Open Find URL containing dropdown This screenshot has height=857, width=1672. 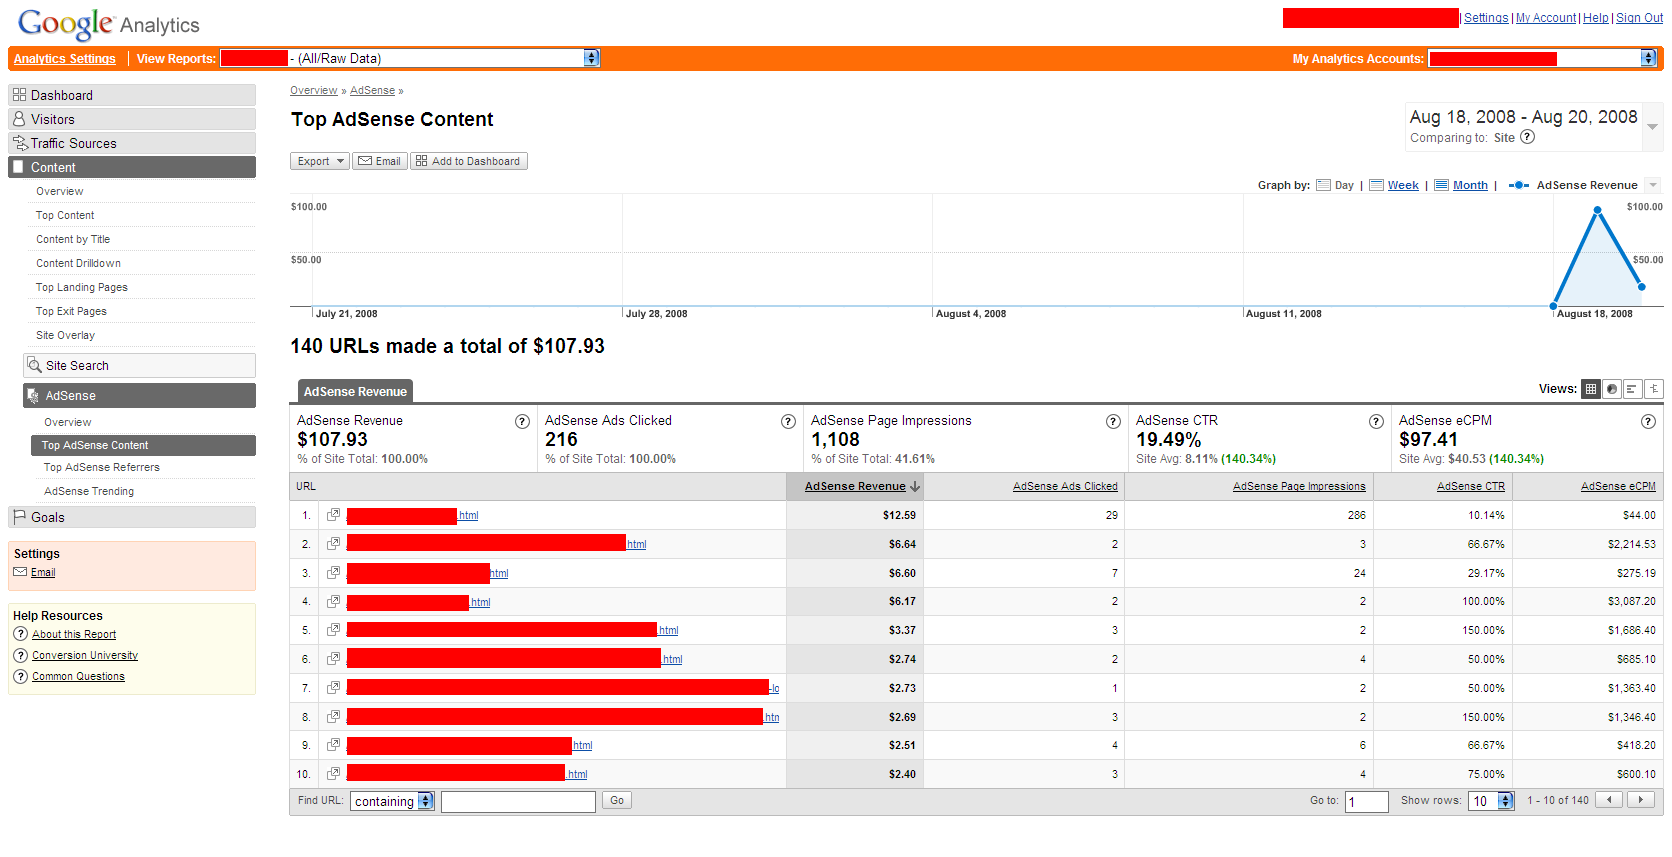(392, 801)
